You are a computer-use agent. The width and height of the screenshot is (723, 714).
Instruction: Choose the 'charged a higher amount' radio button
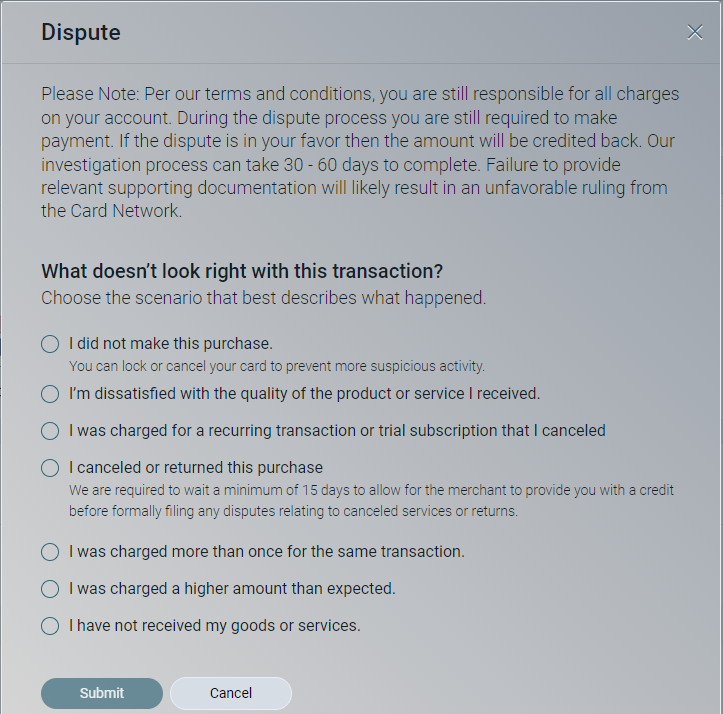[x=50, y=589]
